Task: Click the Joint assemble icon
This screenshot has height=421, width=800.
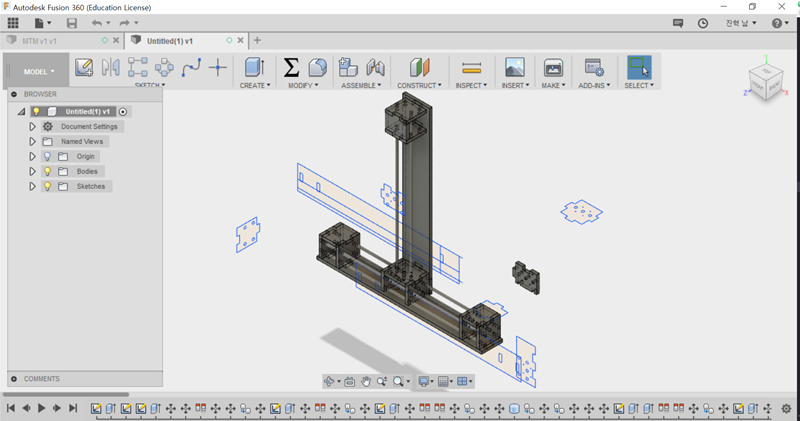Action: pos(375,67)
